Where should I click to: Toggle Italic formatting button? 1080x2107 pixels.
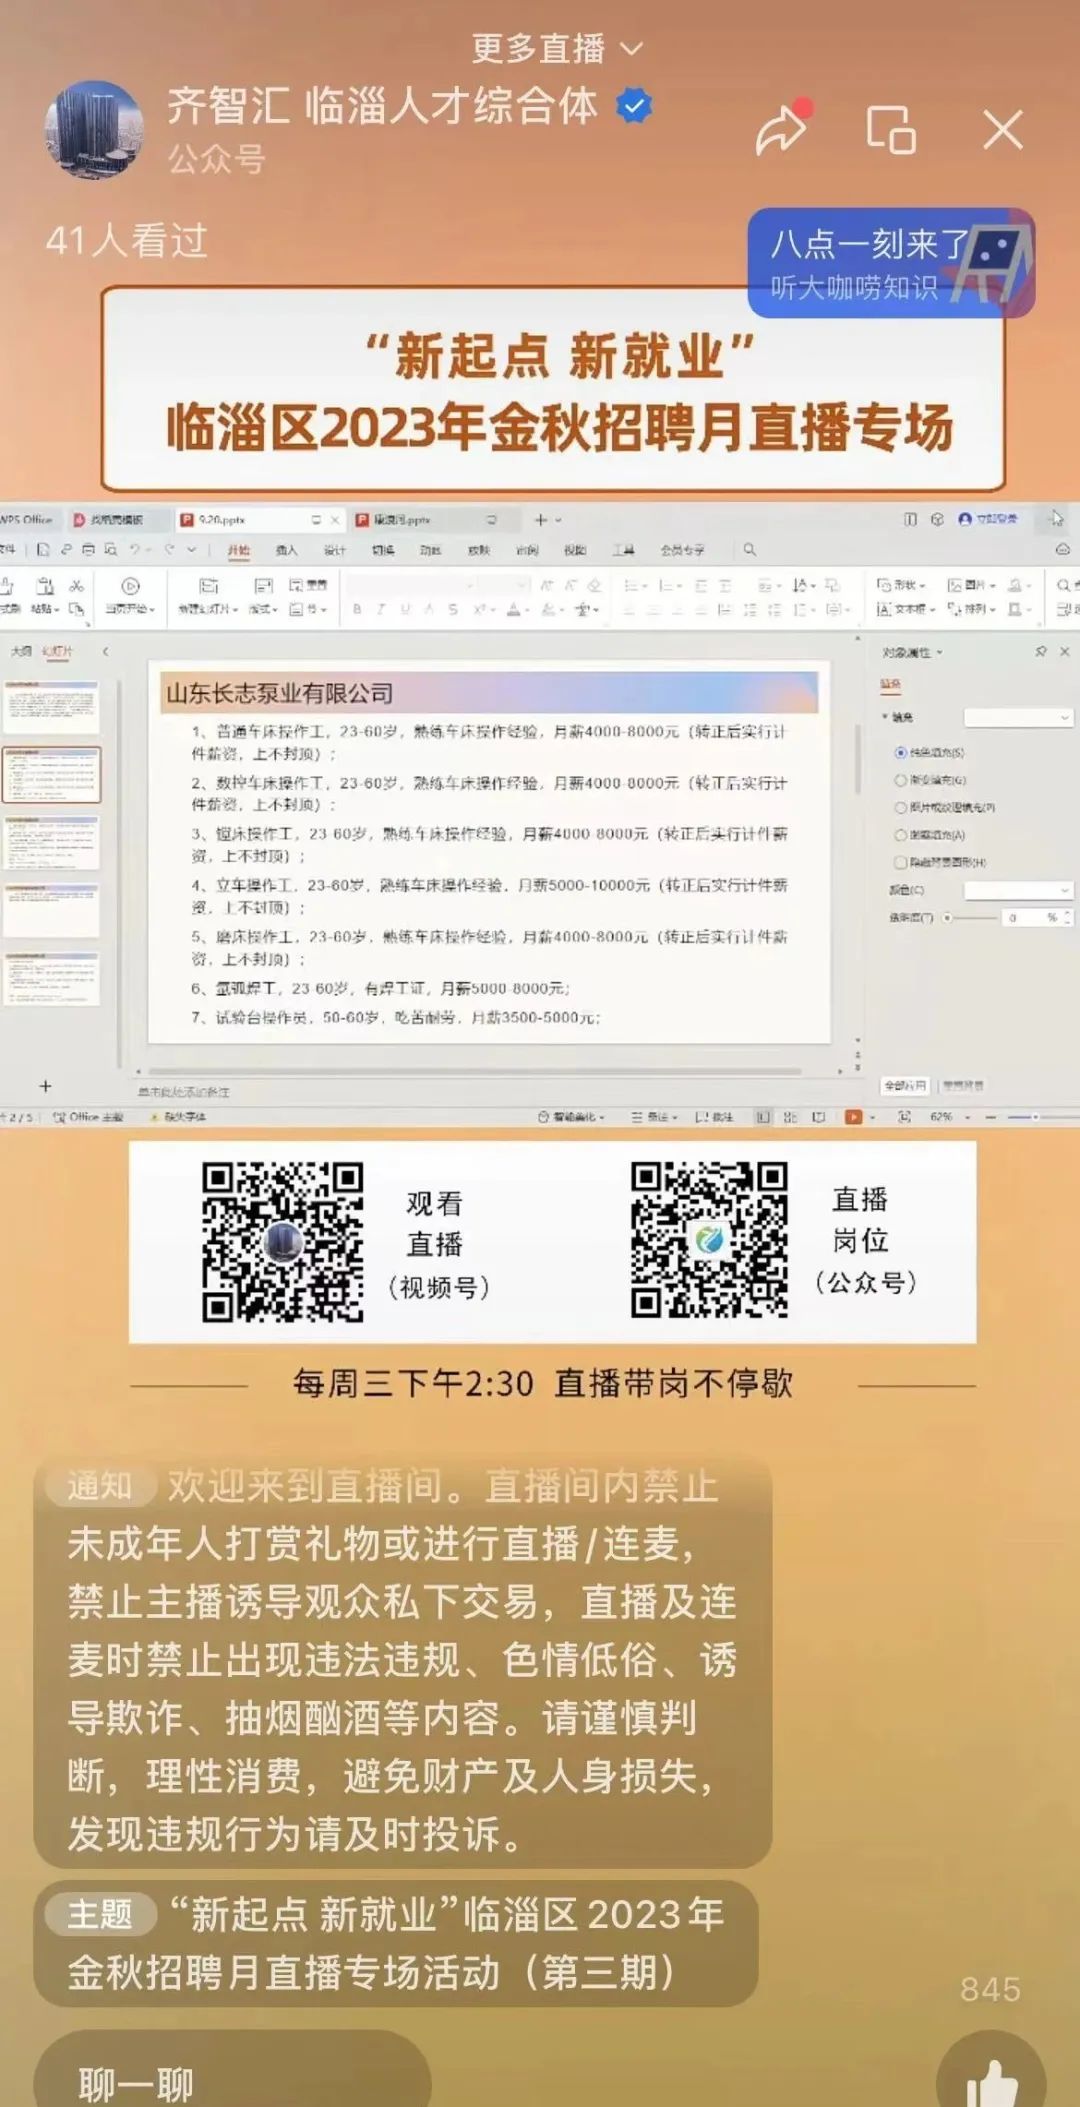click(381, 609)
